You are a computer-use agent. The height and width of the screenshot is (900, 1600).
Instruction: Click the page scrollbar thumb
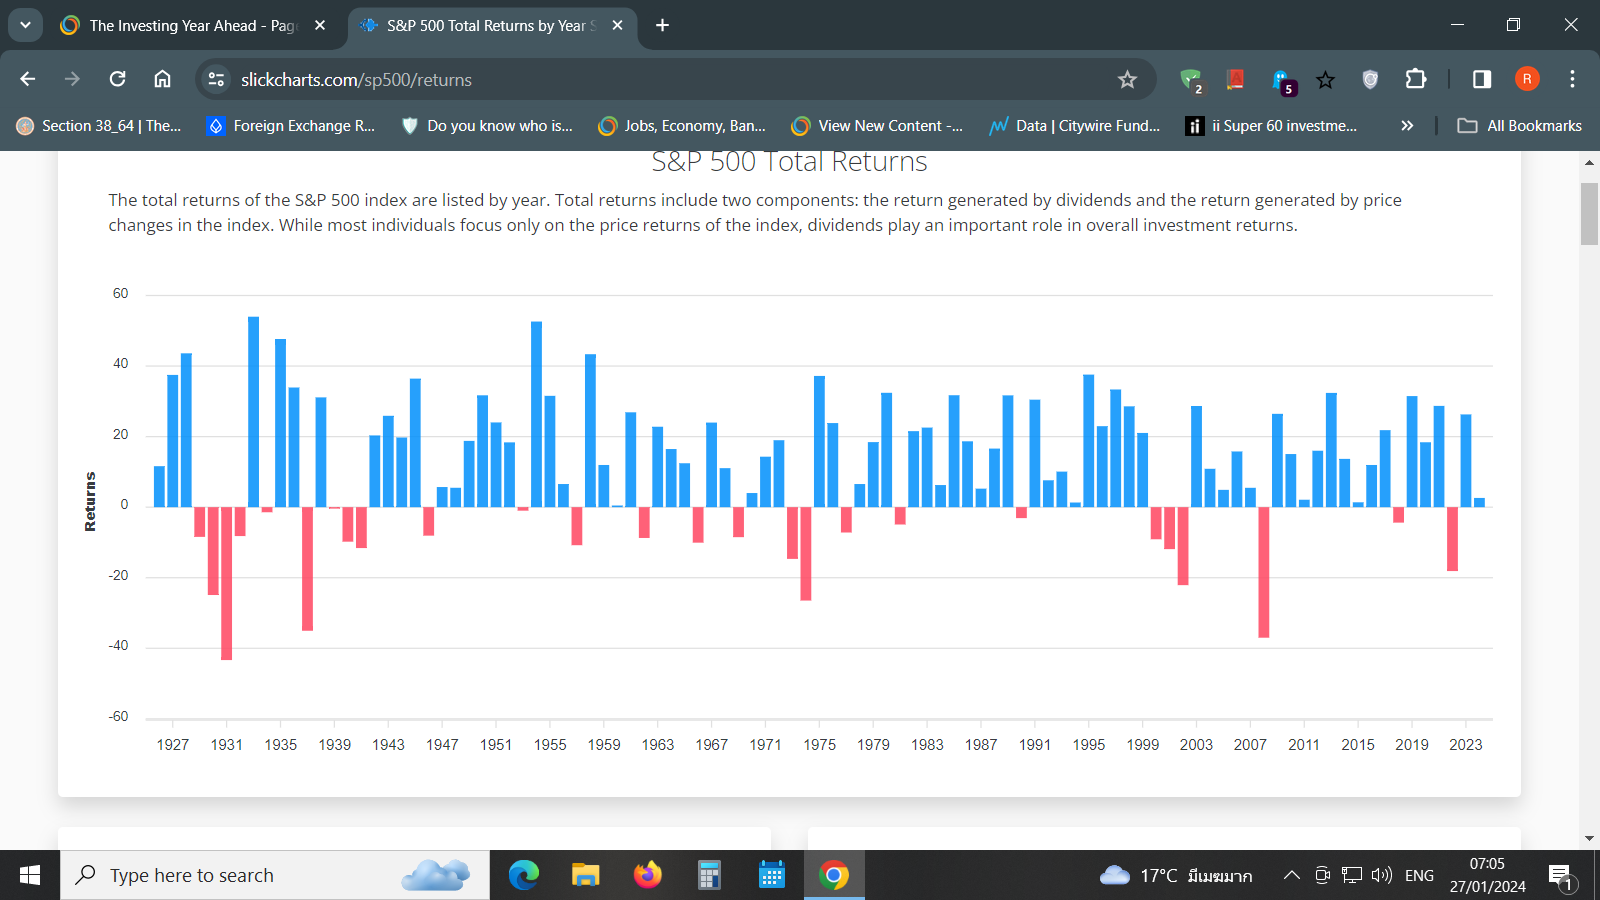1589,214
